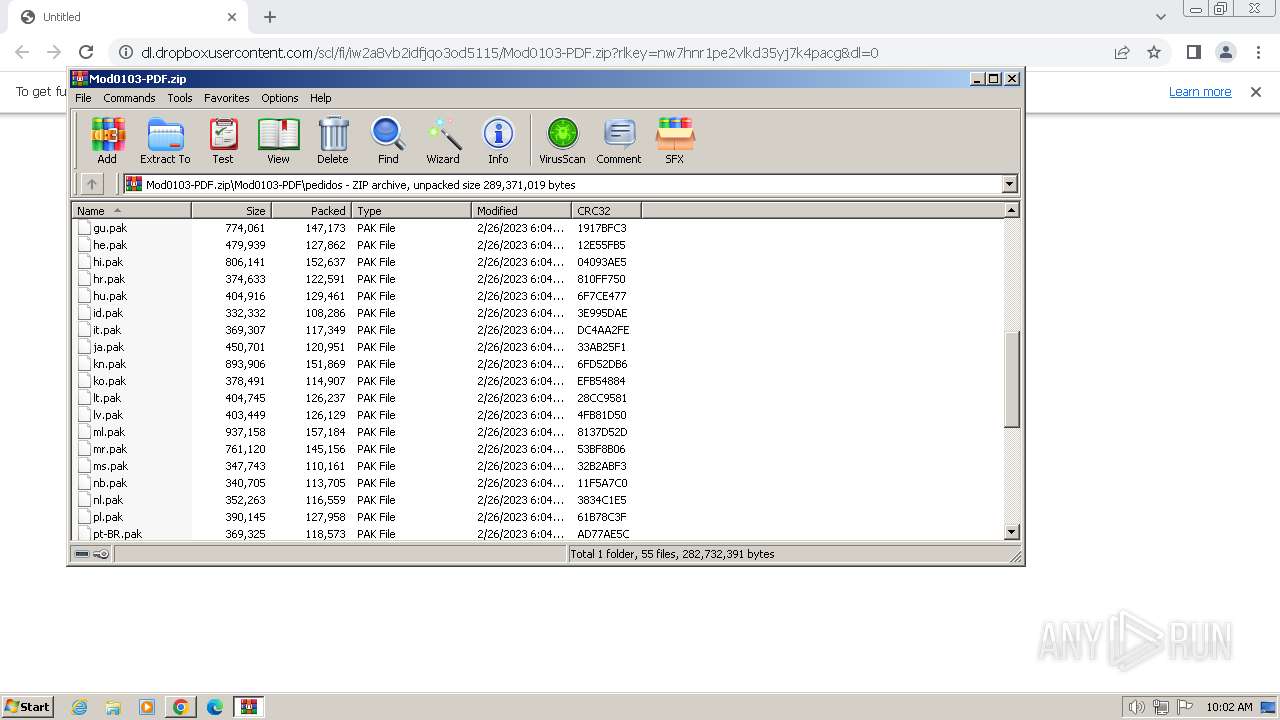The image size is (1280, 720).
Task: Click the Chrome address bar URL
Action: [510, 52]
